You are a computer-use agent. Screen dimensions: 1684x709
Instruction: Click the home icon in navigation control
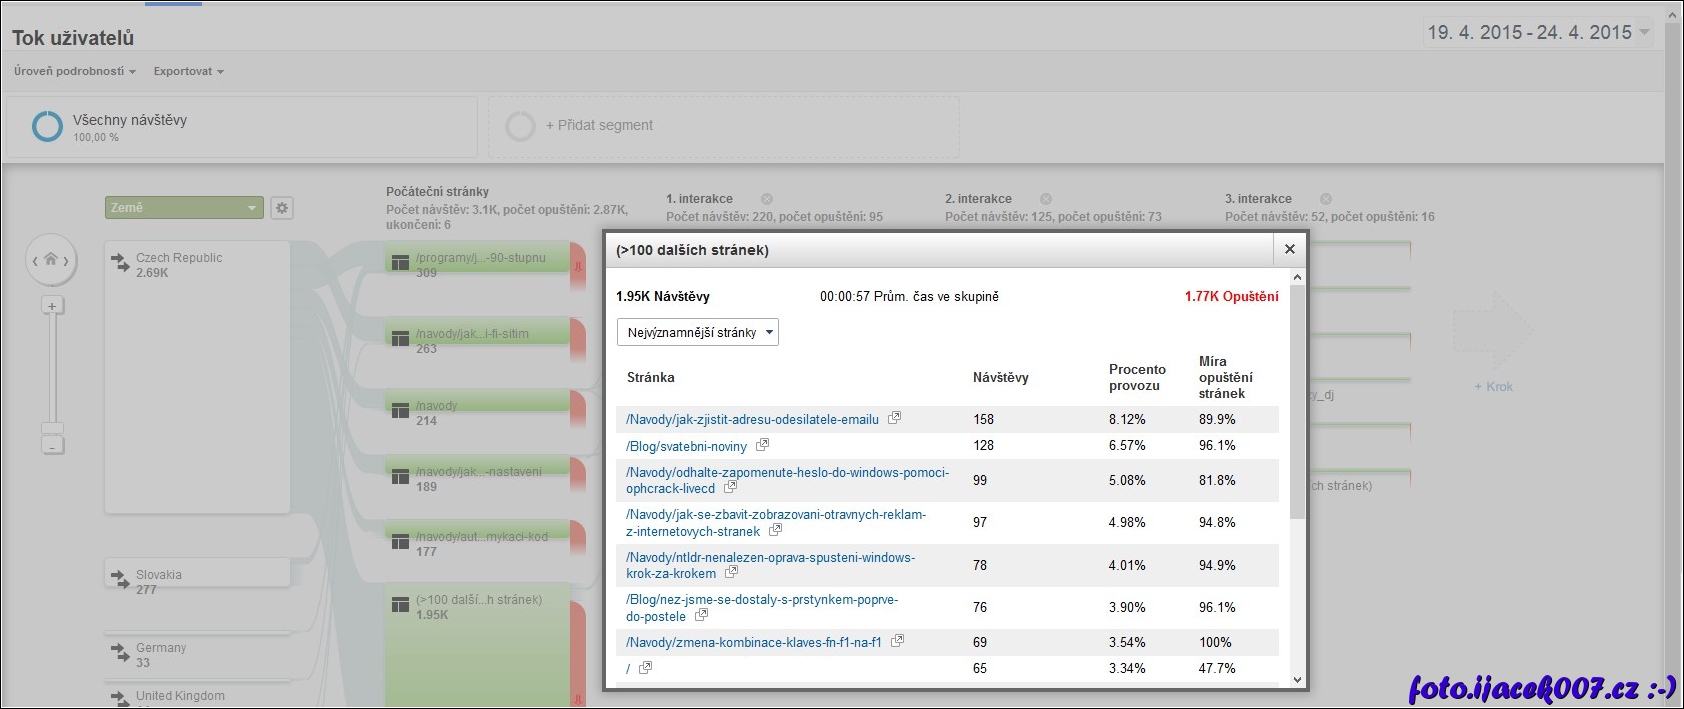pyautogui.click(x=50, y=260)
